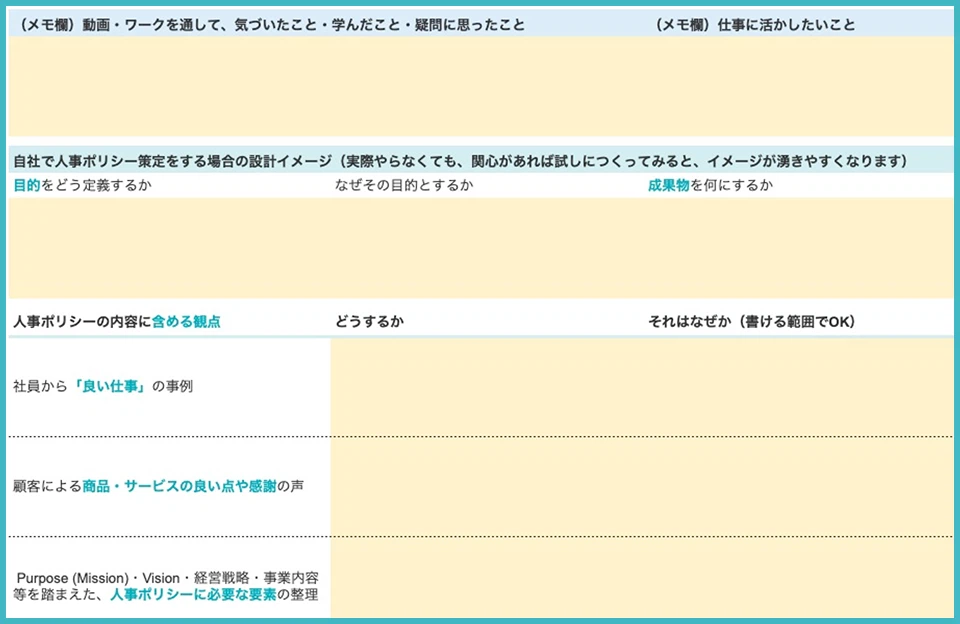Expand the section なぜその目的とするか

(x=404, y=183)
